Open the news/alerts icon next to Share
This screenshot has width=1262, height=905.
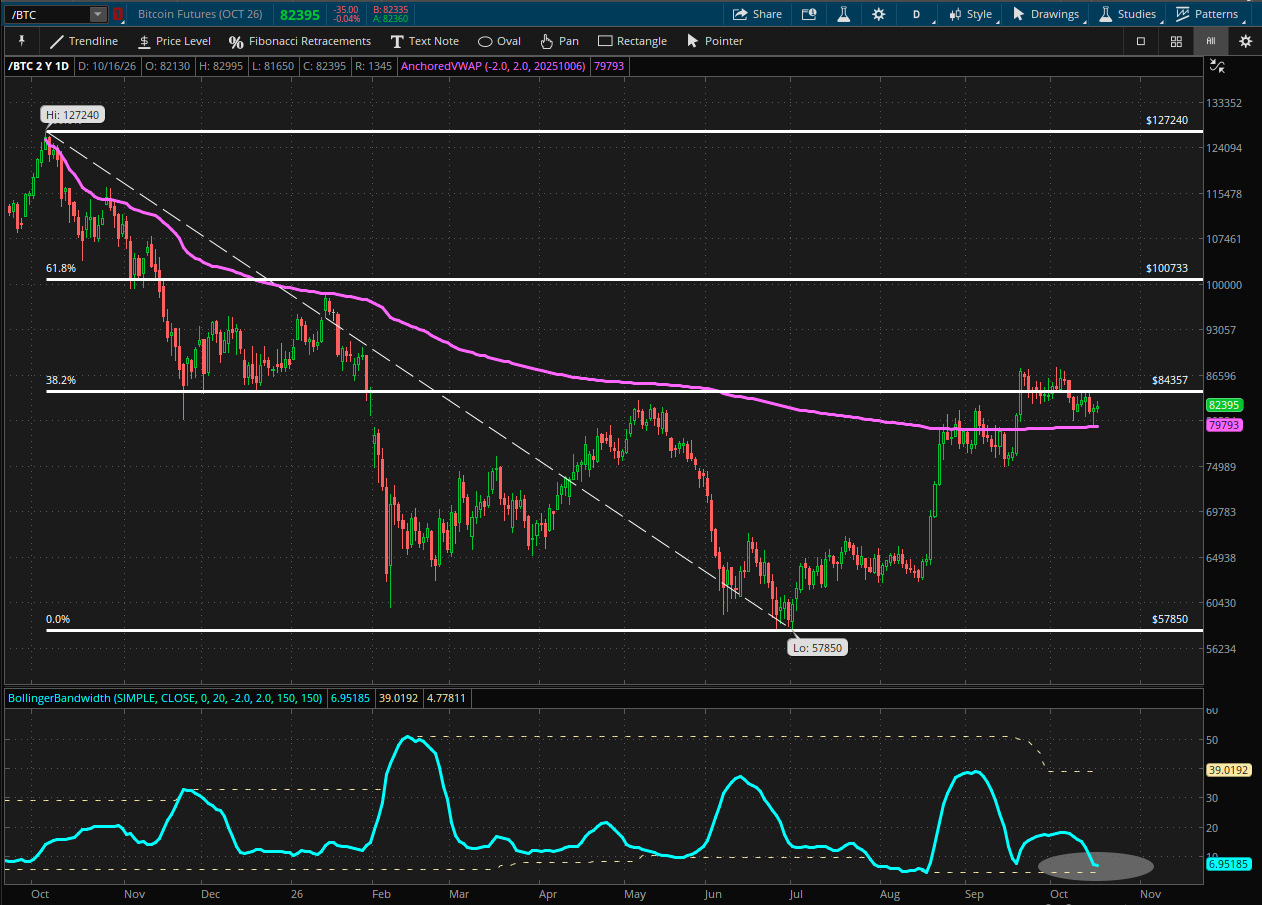[x=809, y=14]
